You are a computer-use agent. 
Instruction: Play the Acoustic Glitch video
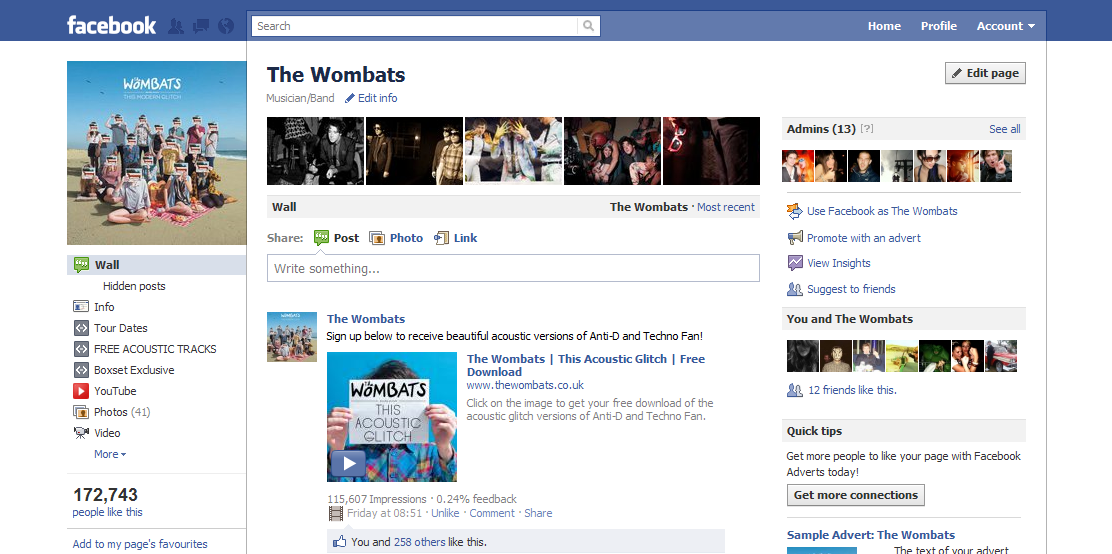[348, 463]
